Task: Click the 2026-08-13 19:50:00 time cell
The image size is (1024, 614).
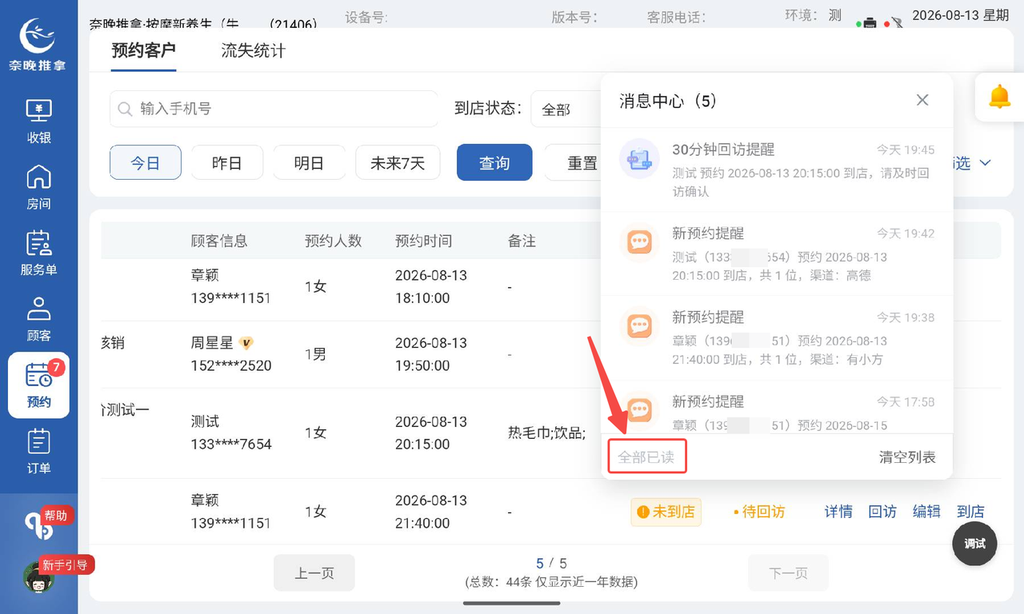Action: [x=431, y=354]
